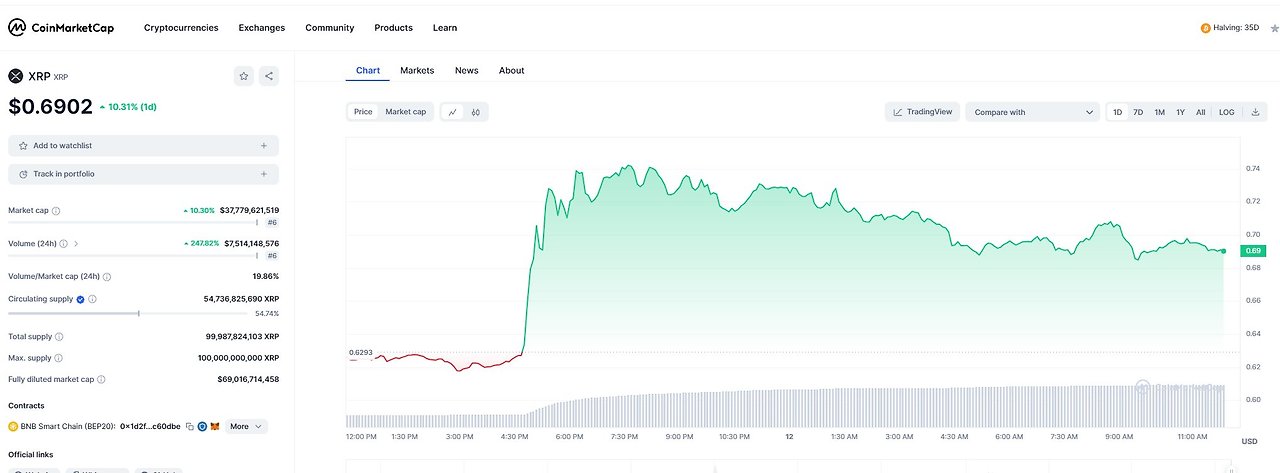Switch to the About tab
Image resolution: width=1280 pixels, height=473 pixels.
[x=512, y=70]
